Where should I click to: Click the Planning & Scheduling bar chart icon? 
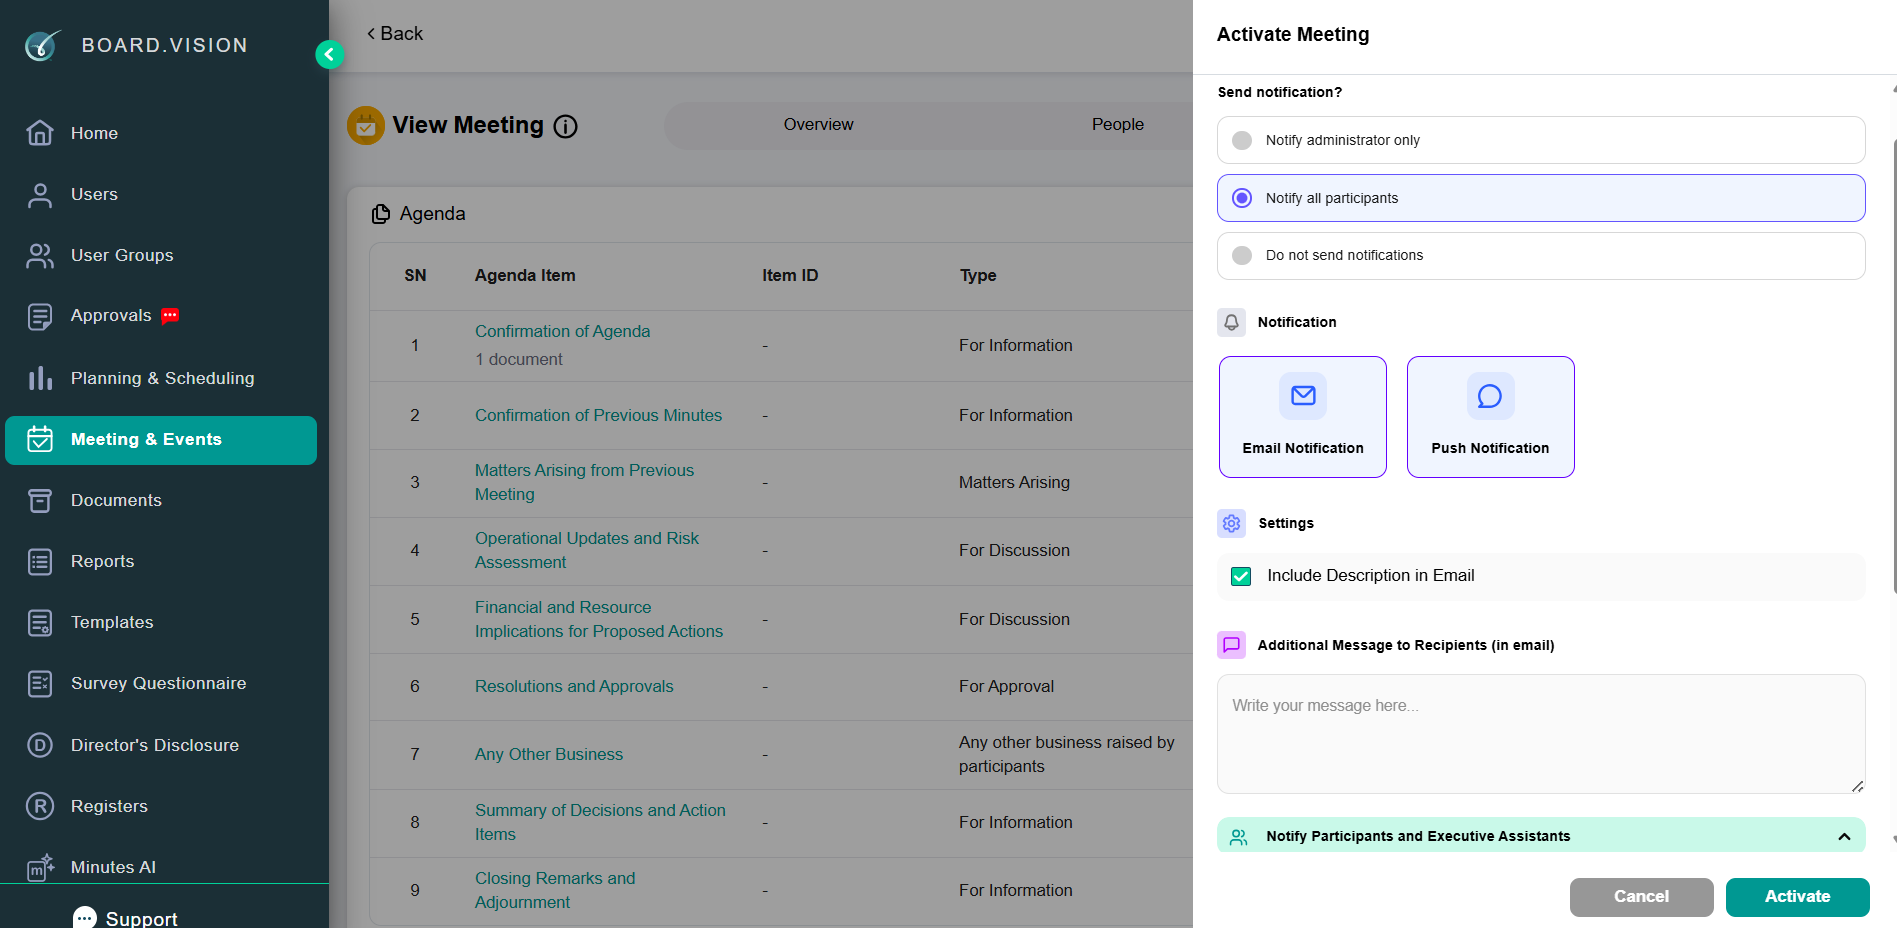[x=40, y=378]
